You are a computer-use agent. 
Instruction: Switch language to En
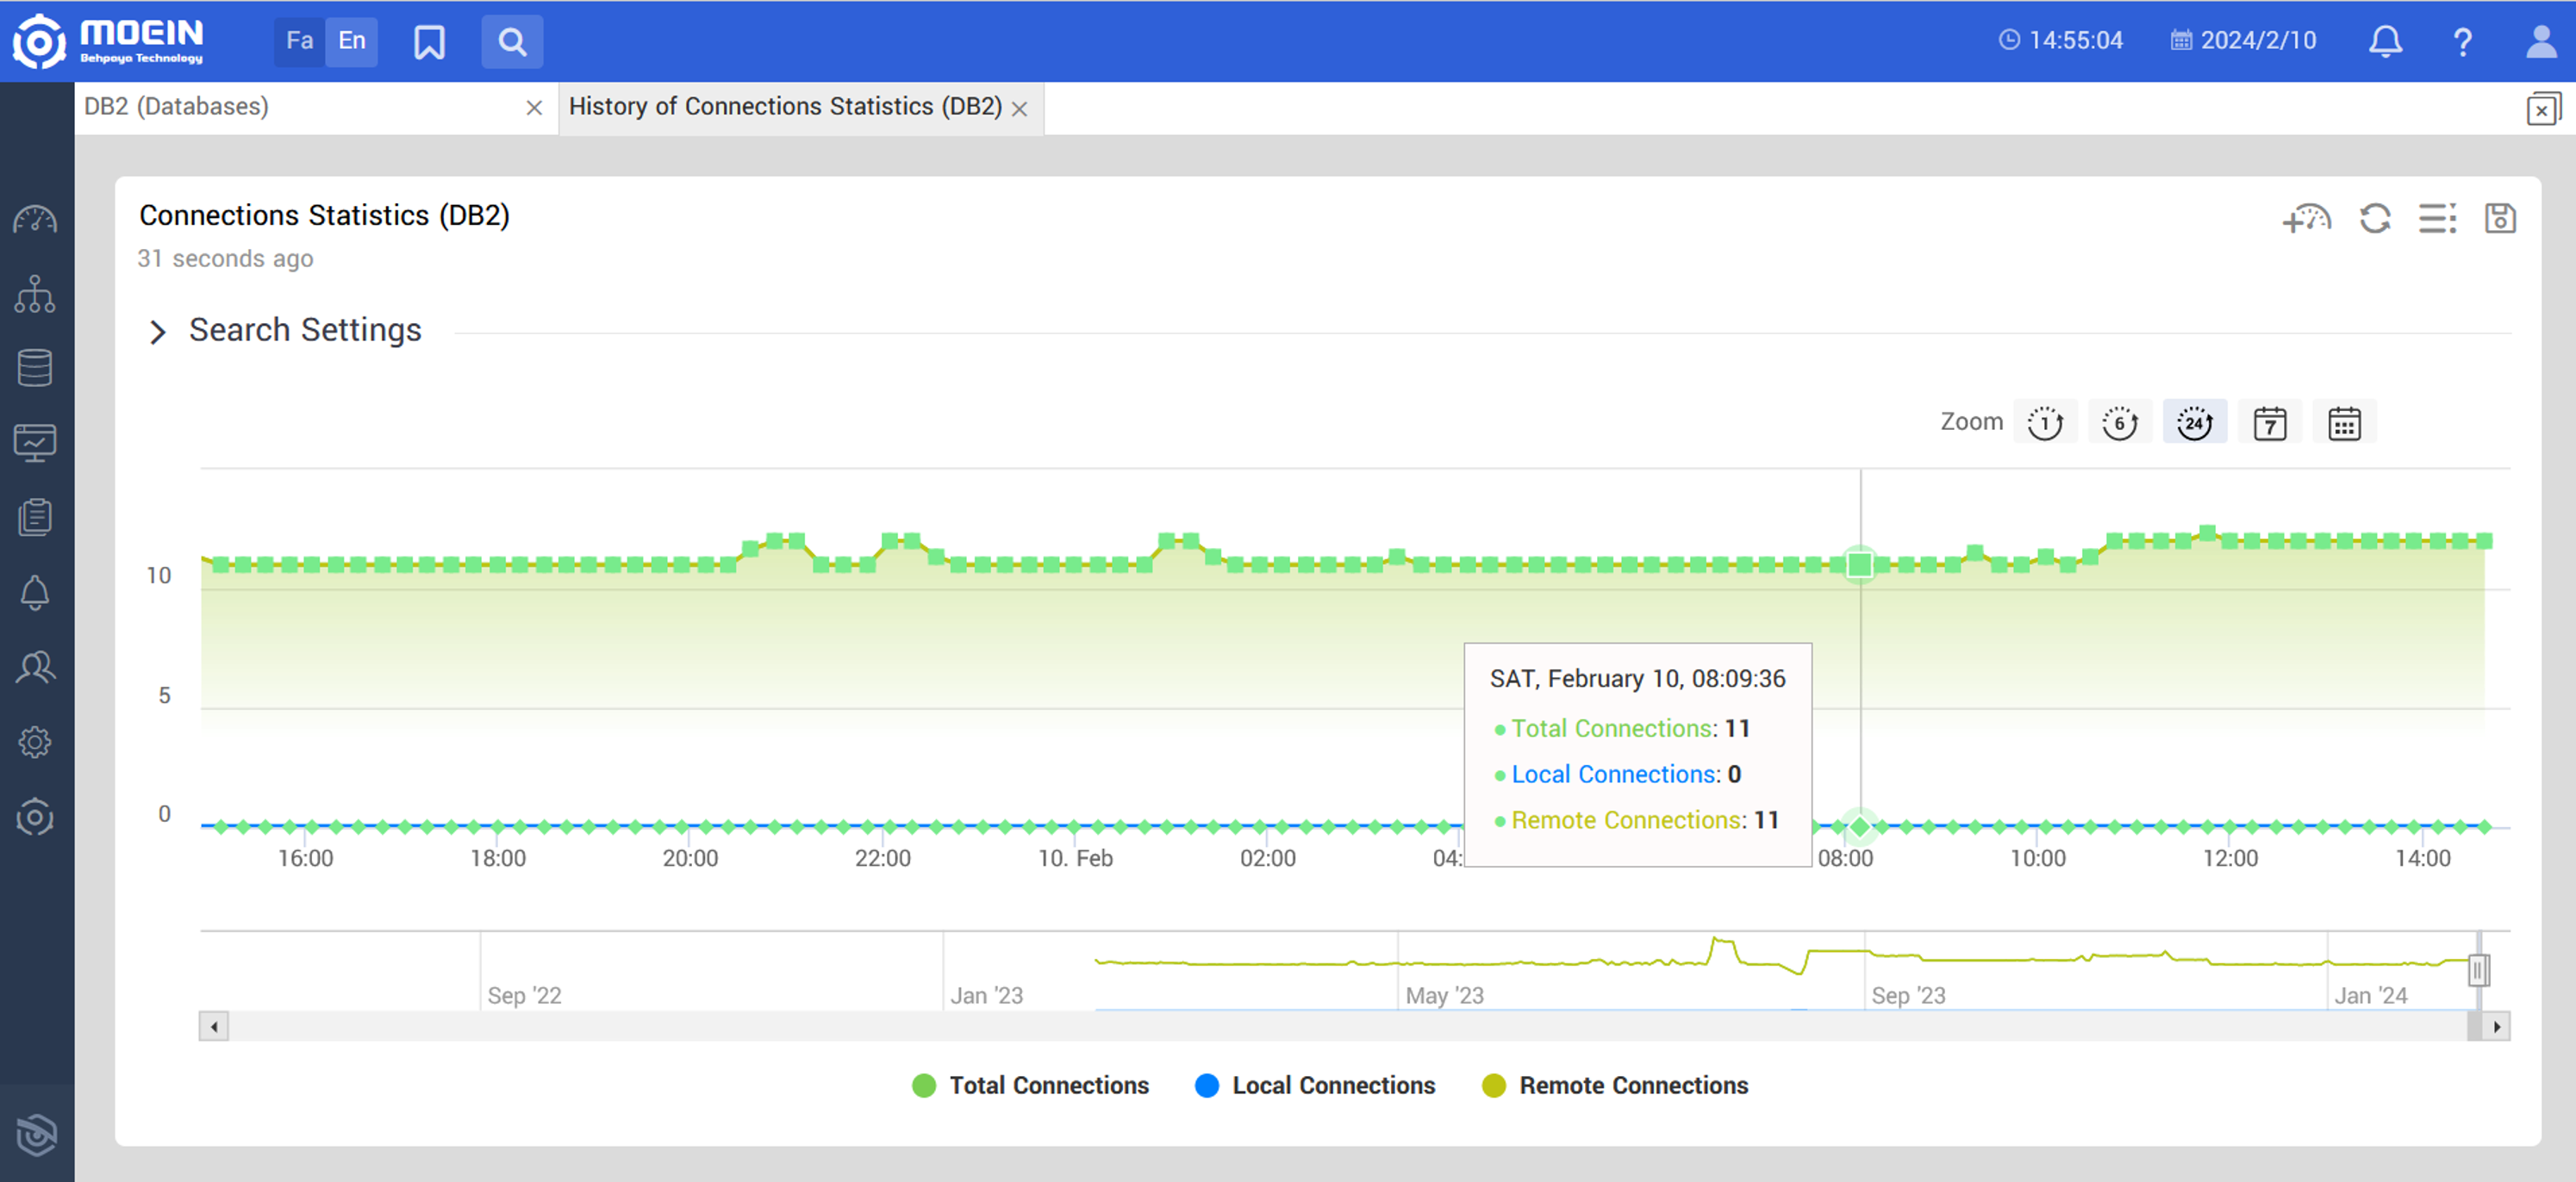pos(351,41)
